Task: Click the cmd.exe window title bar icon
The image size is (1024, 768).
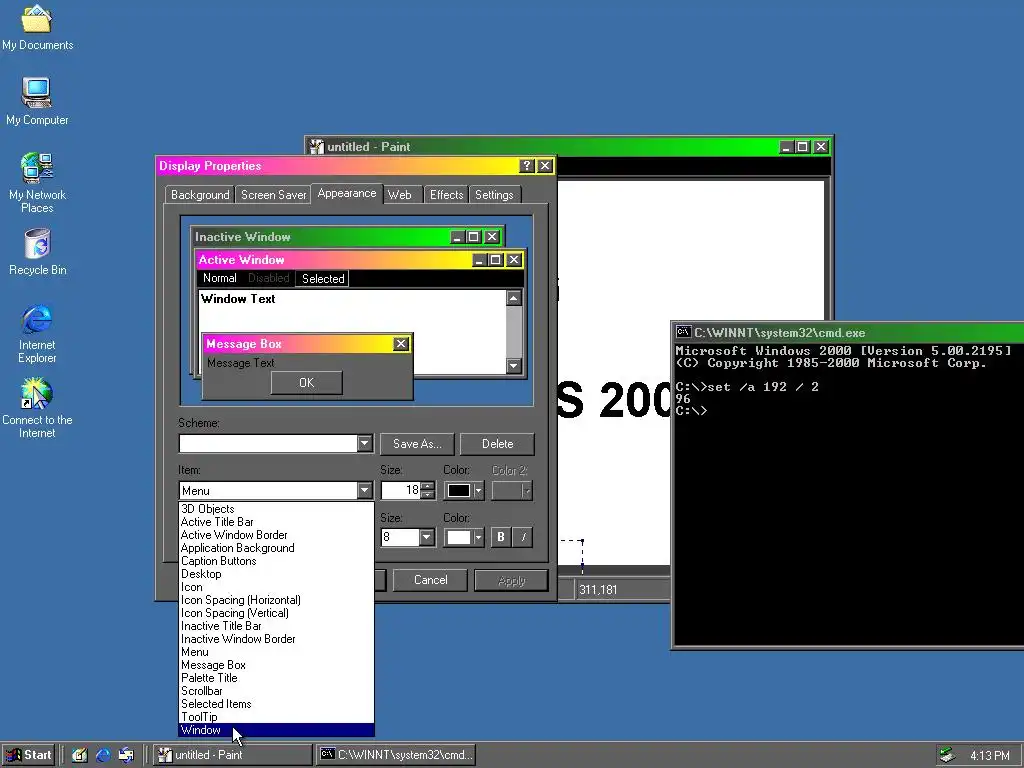Action: (x=683, y=332)
